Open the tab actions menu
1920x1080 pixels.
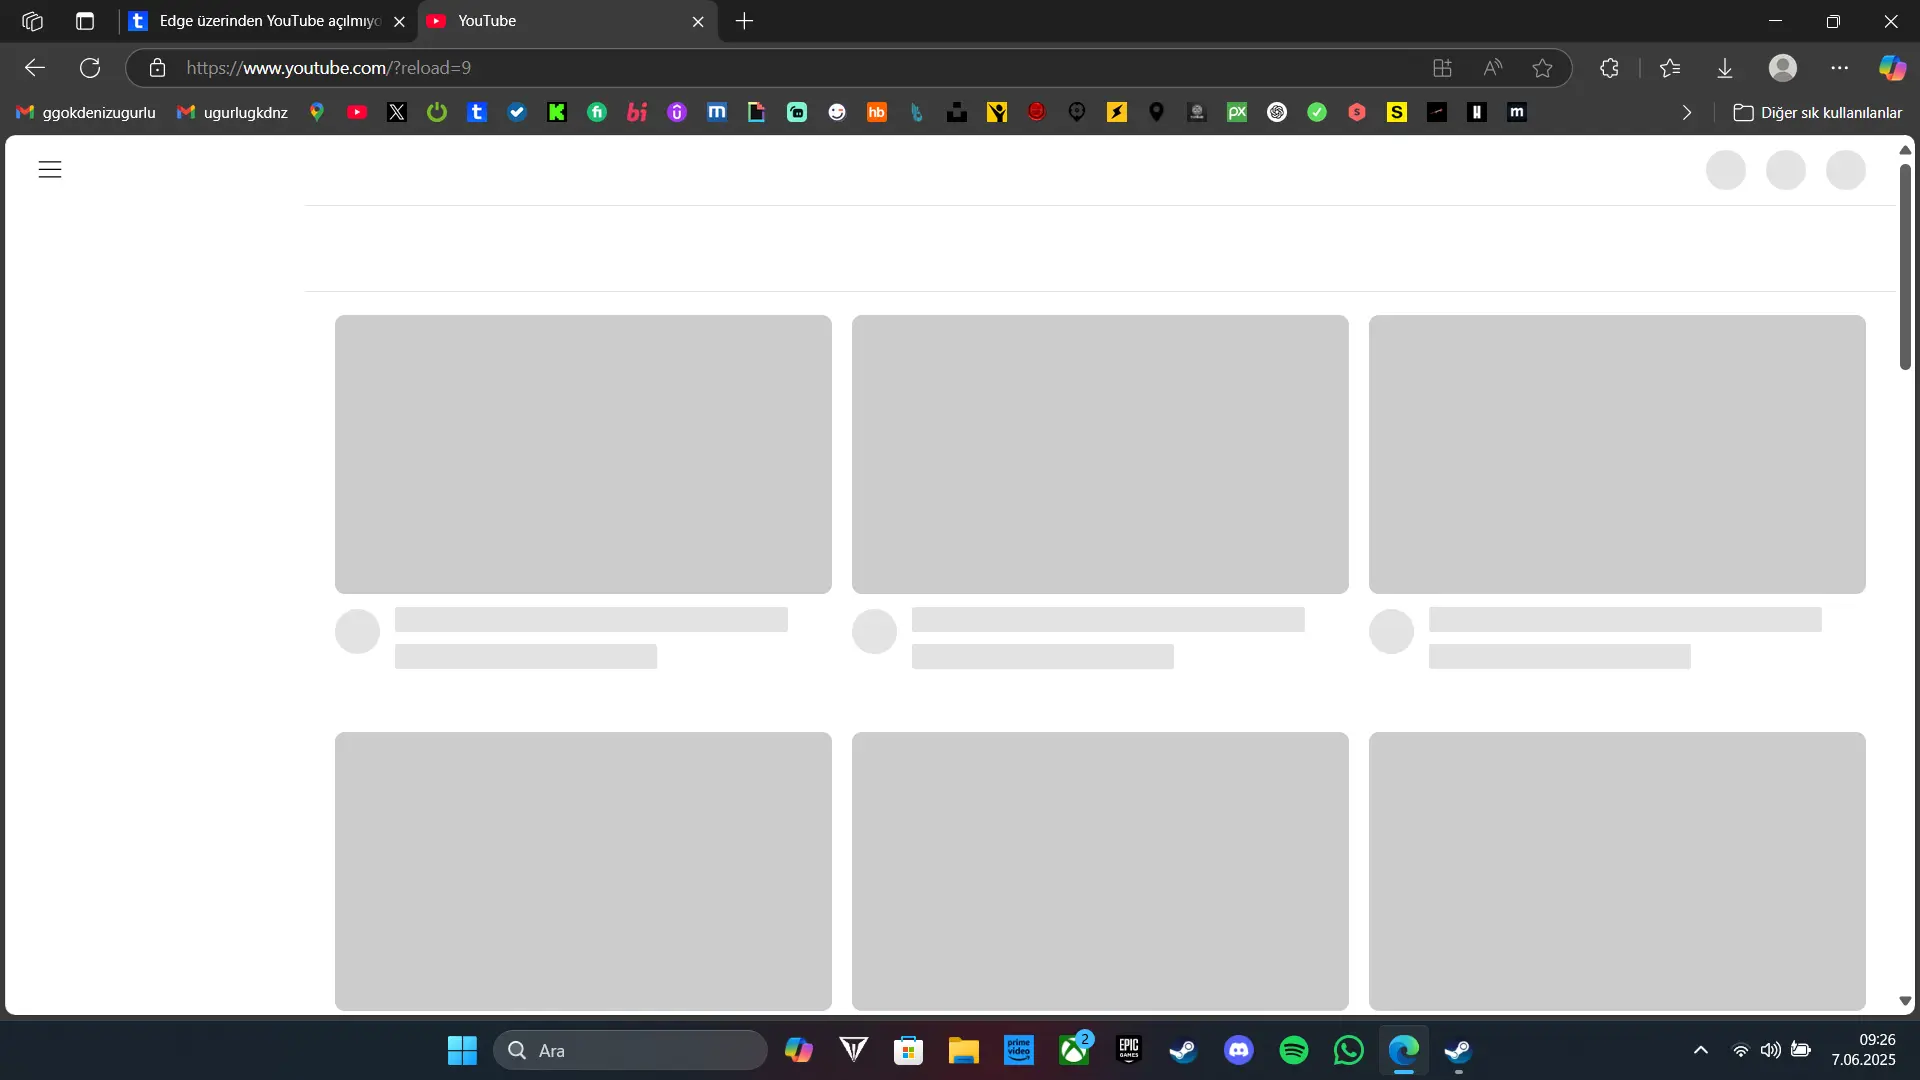pos(85,21)
